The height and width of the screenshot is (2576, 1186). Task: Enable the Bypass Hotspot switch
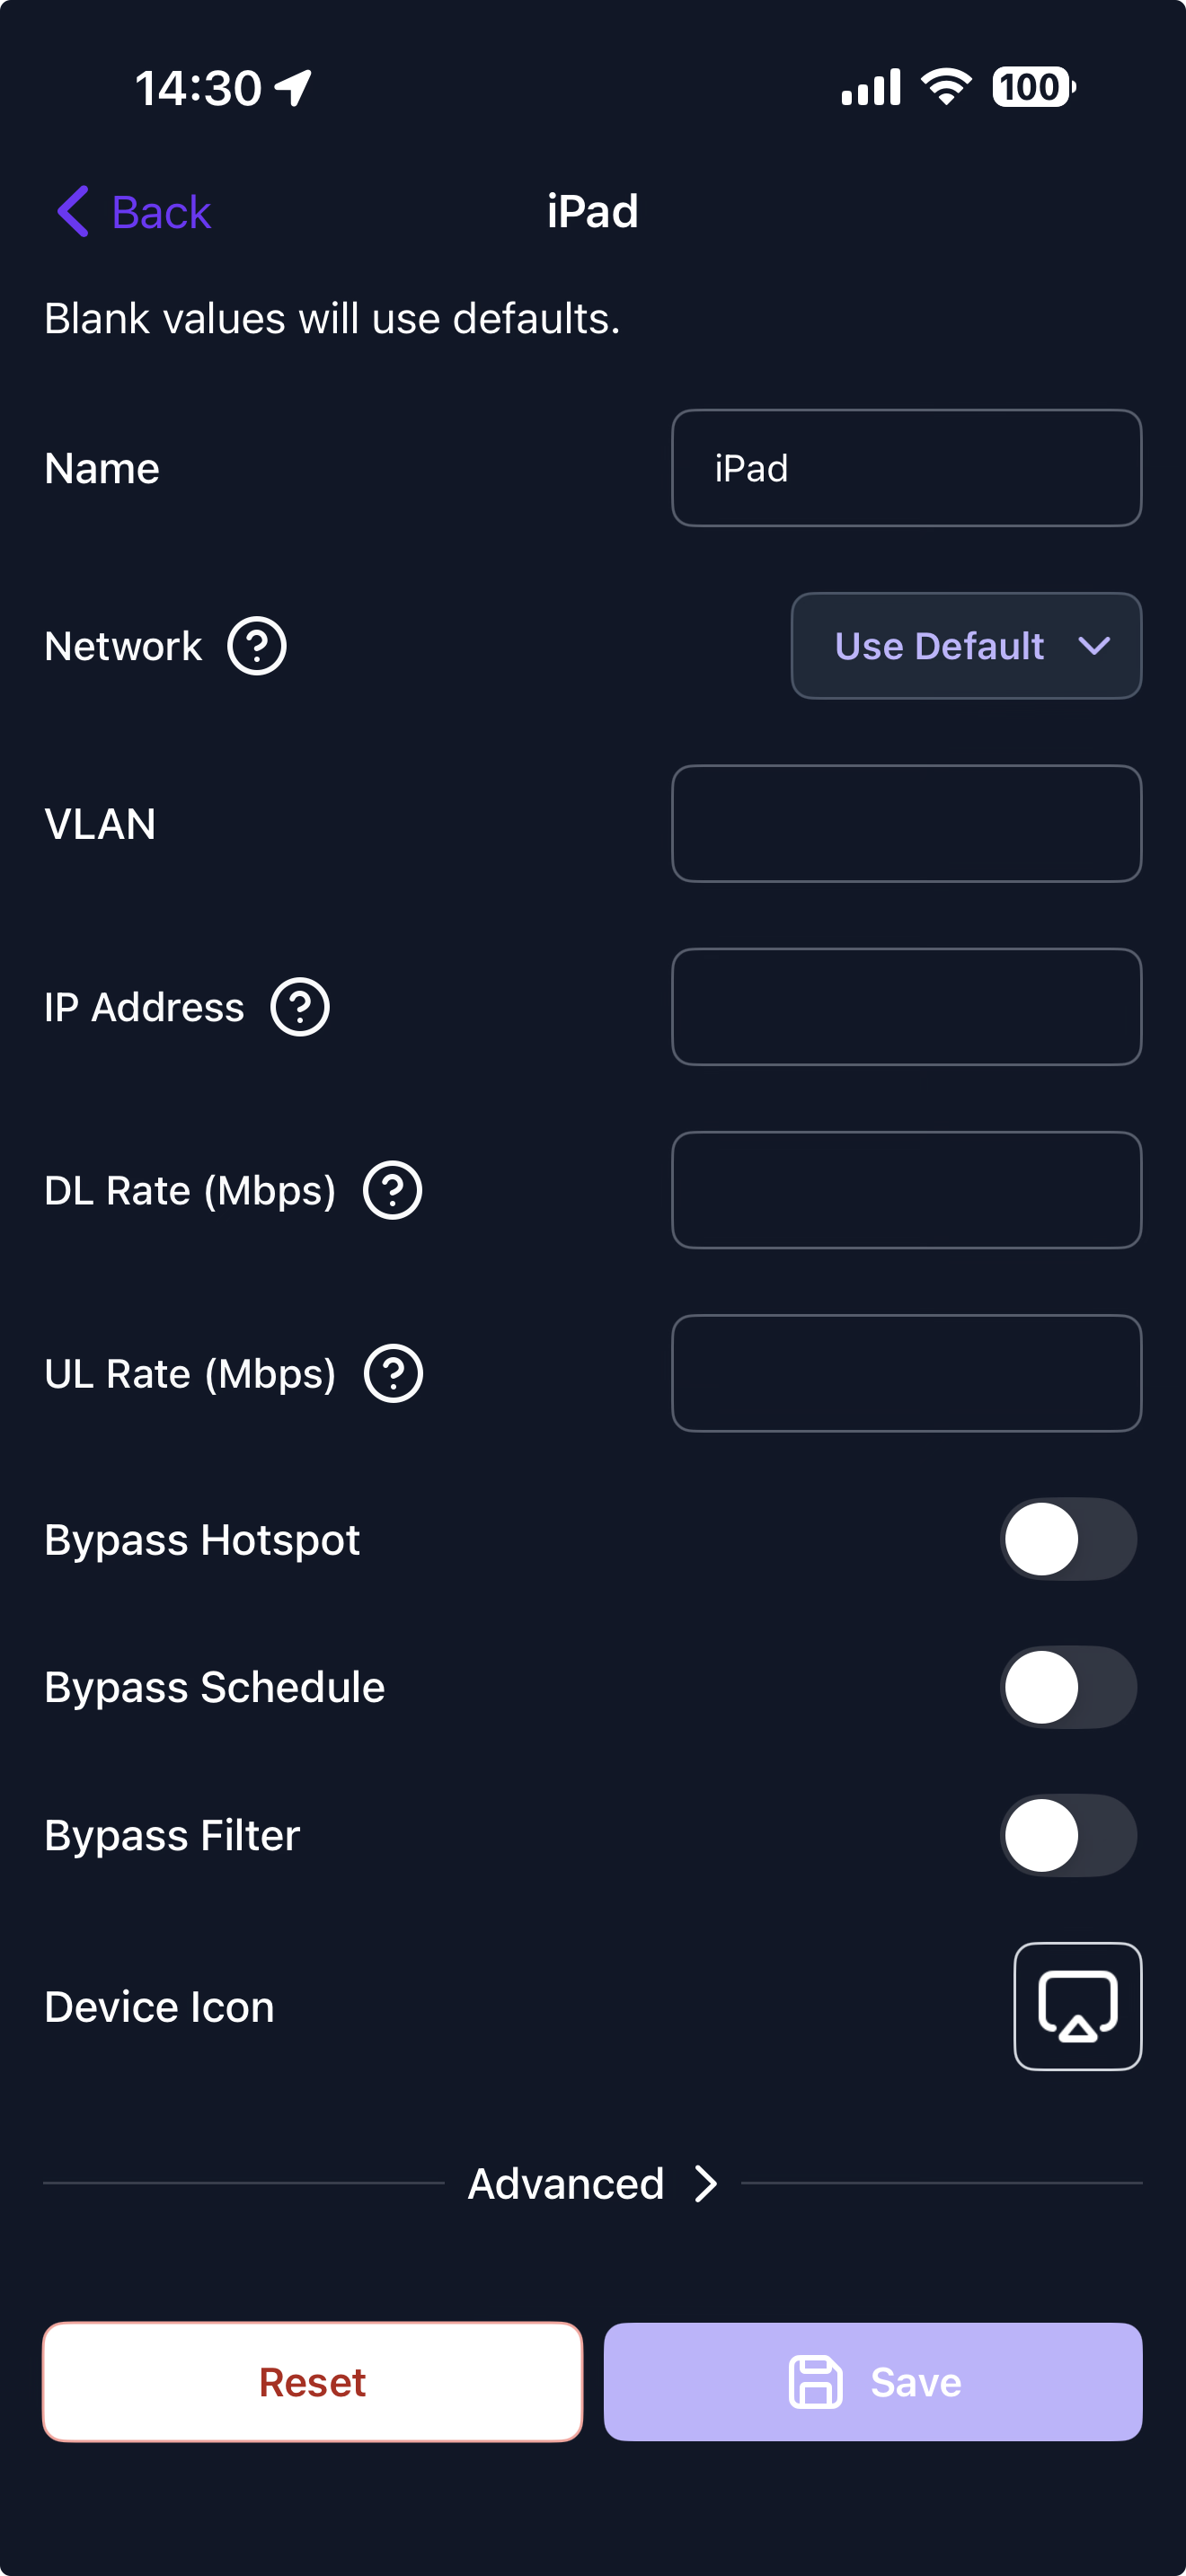pyautogui.click(x=1068, y=1539)
